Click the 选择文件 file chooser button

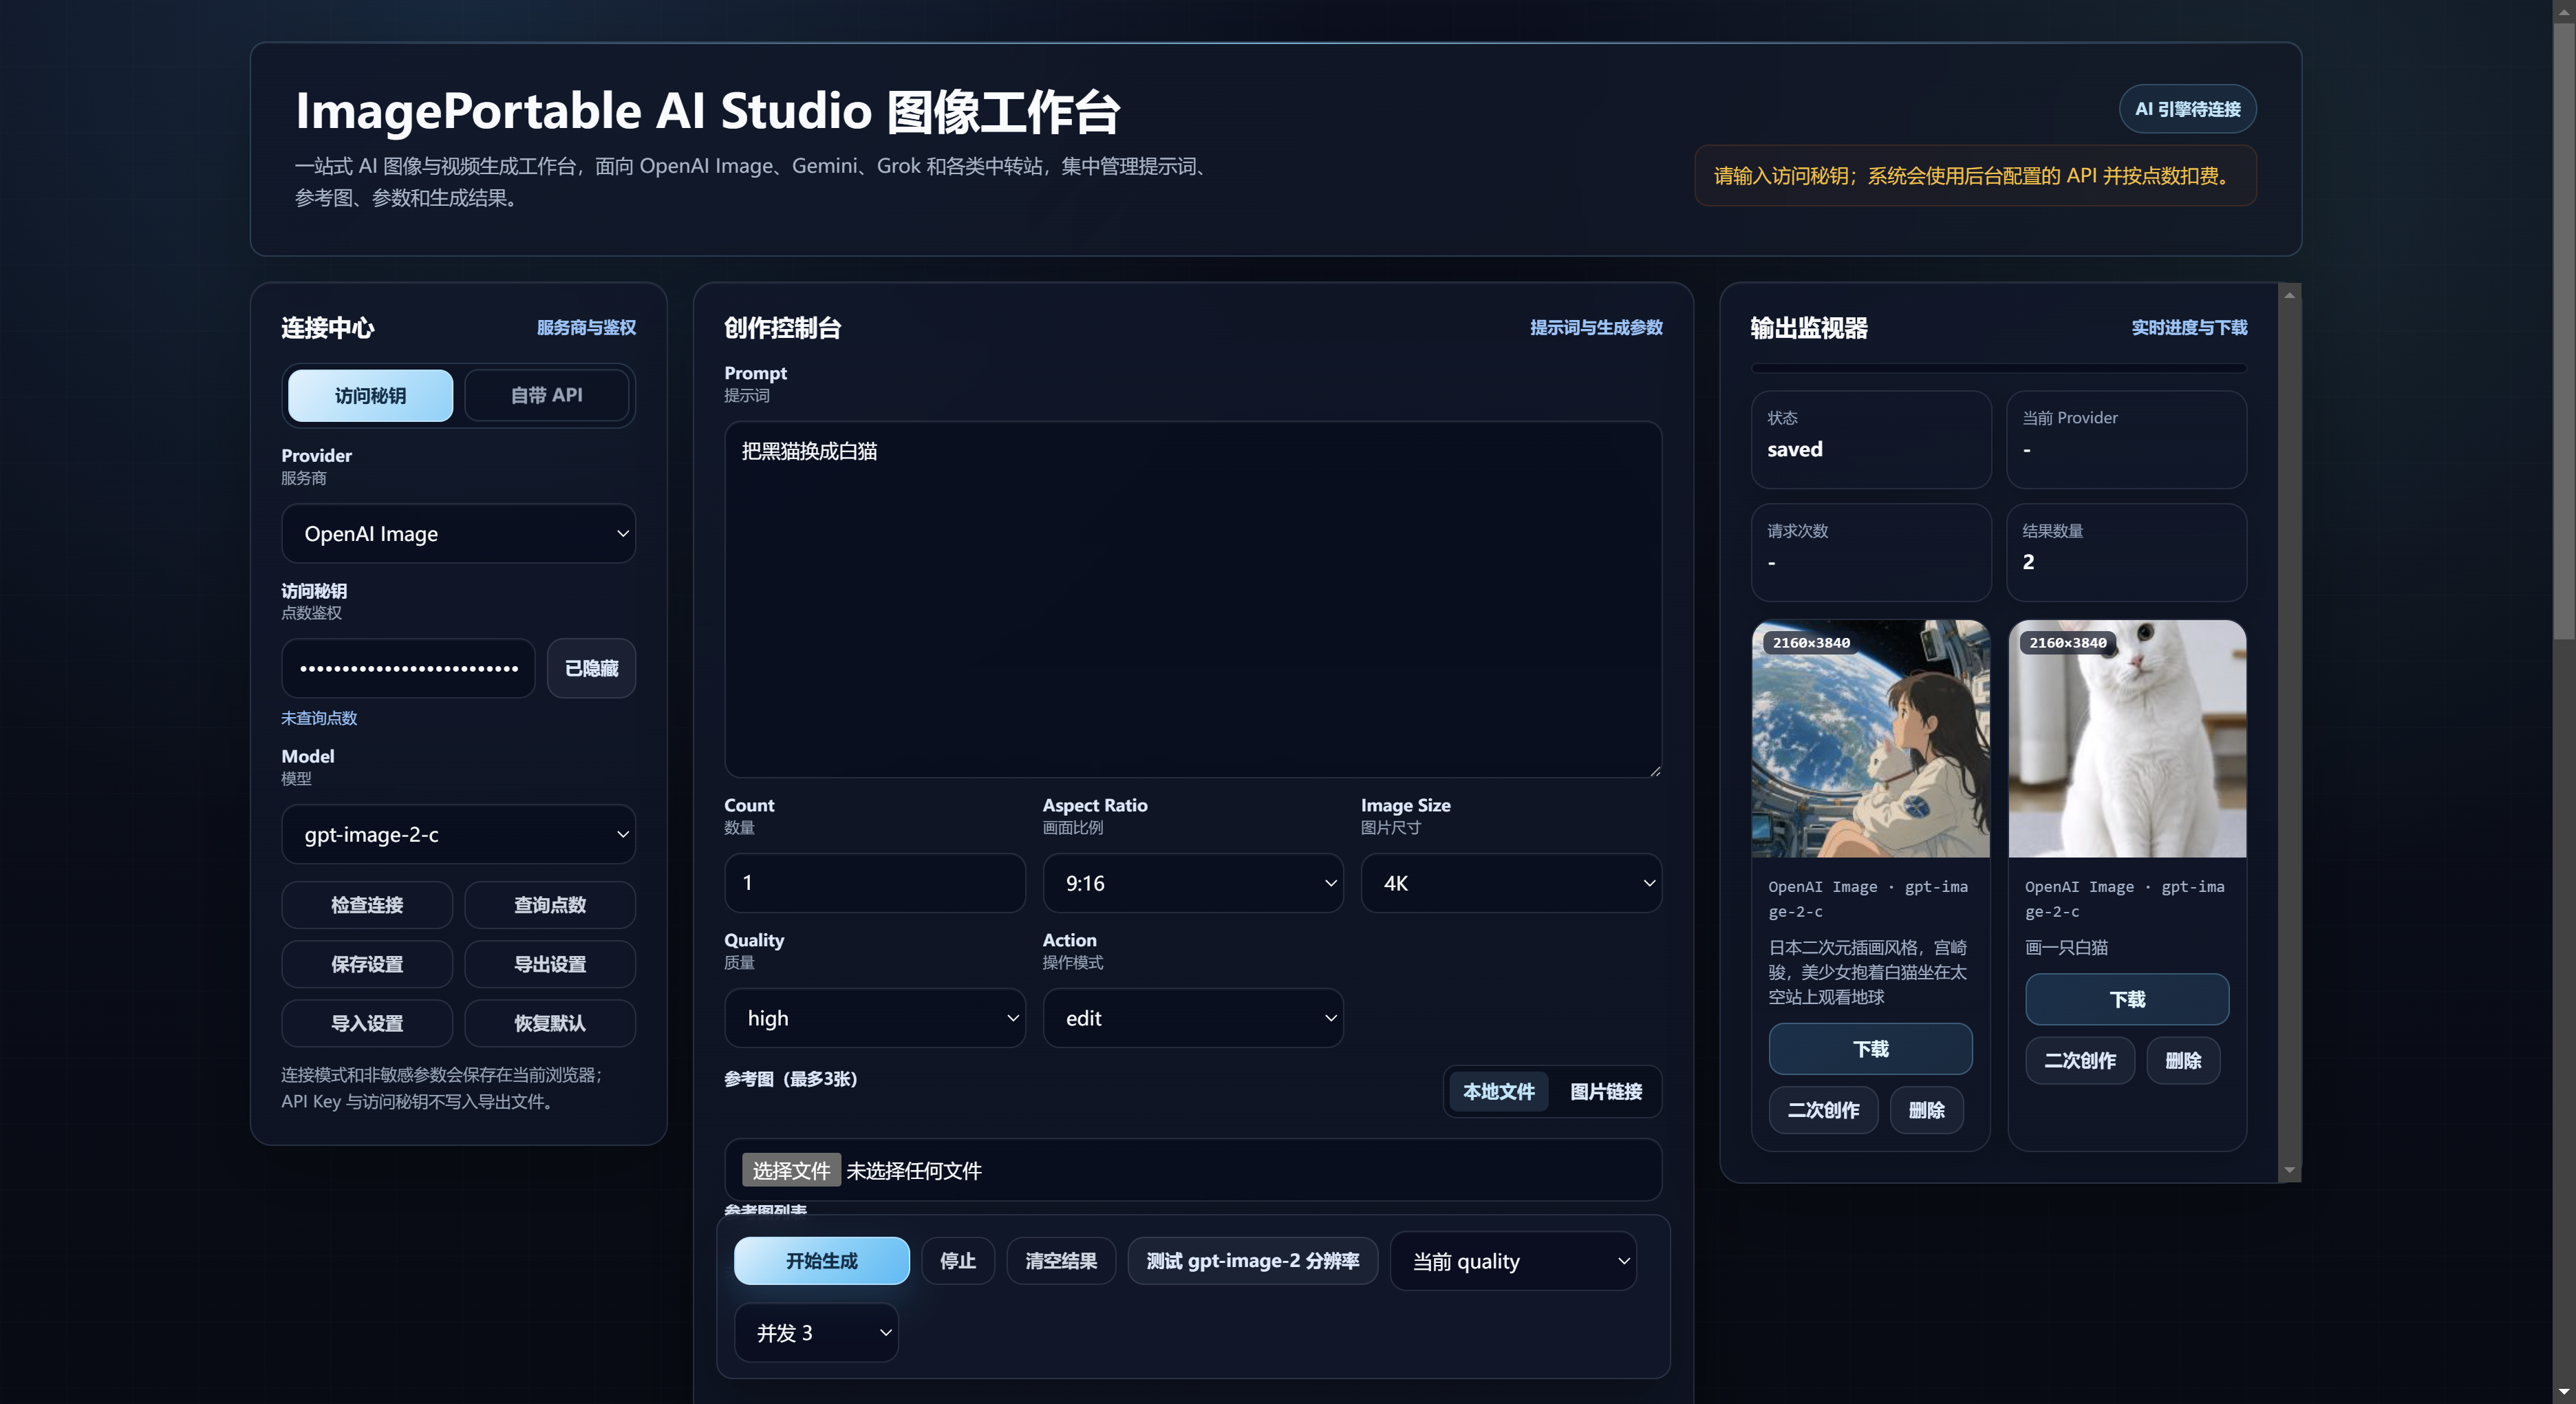tap(791, 1170)
